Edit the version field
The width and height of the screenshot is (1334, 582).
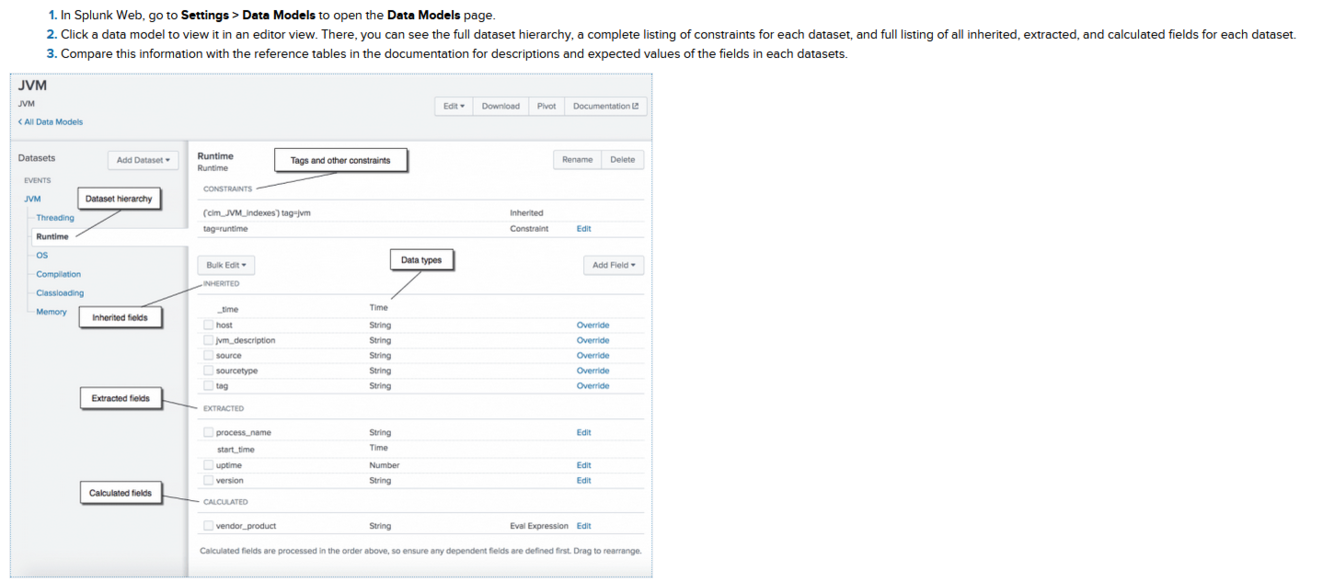click(x=584, y=480)
